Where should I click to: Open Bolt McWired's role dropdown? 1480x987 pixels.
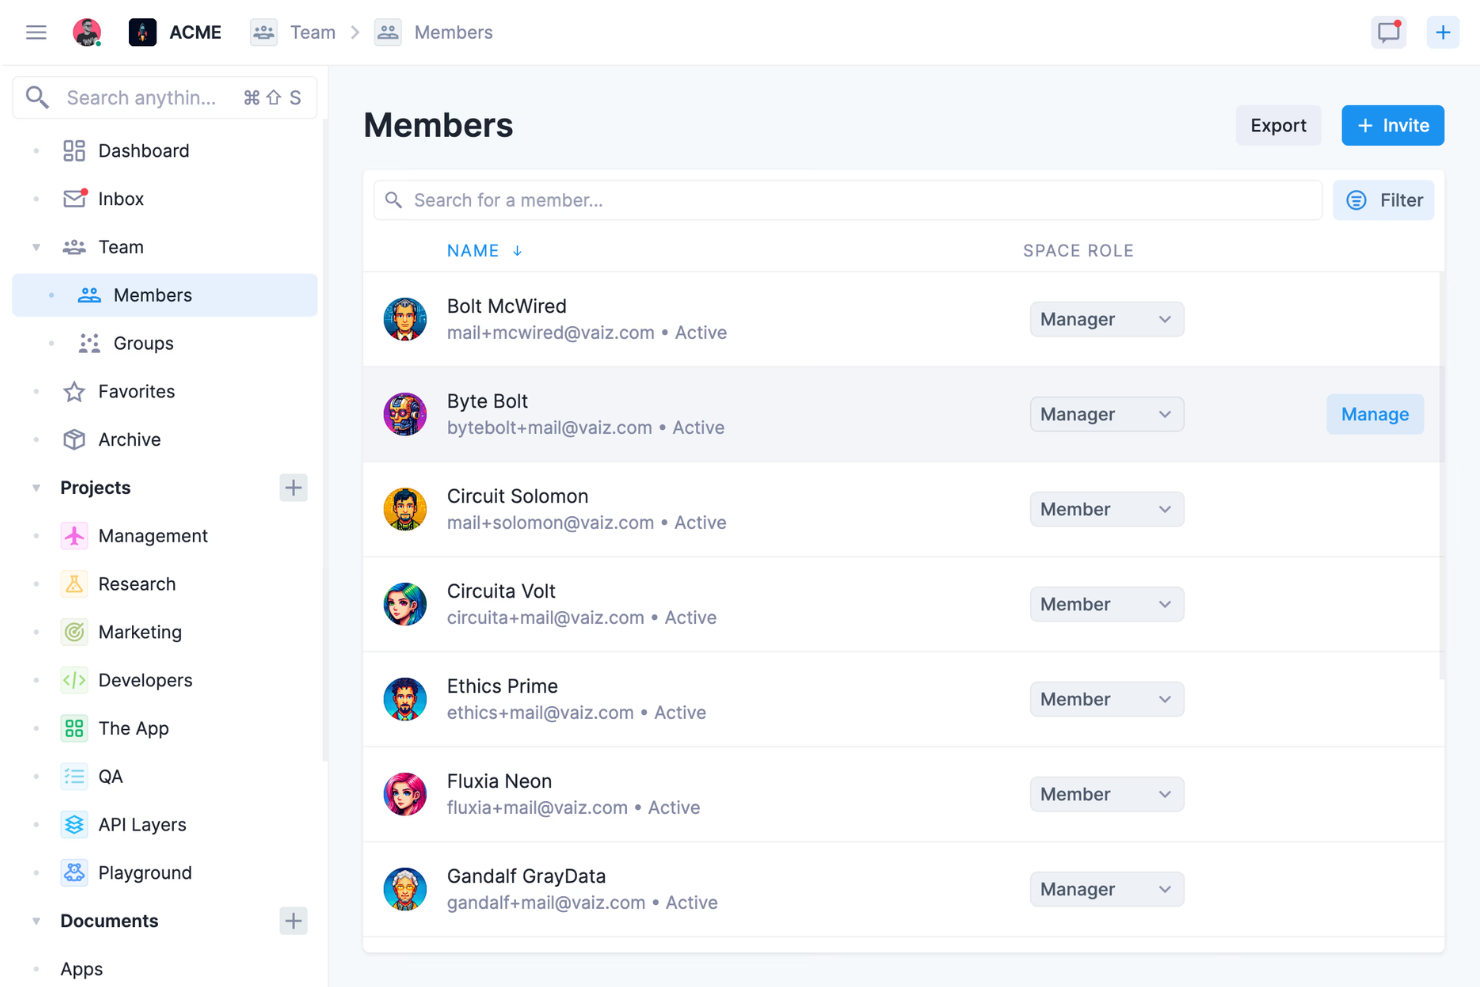point(1106,318)
